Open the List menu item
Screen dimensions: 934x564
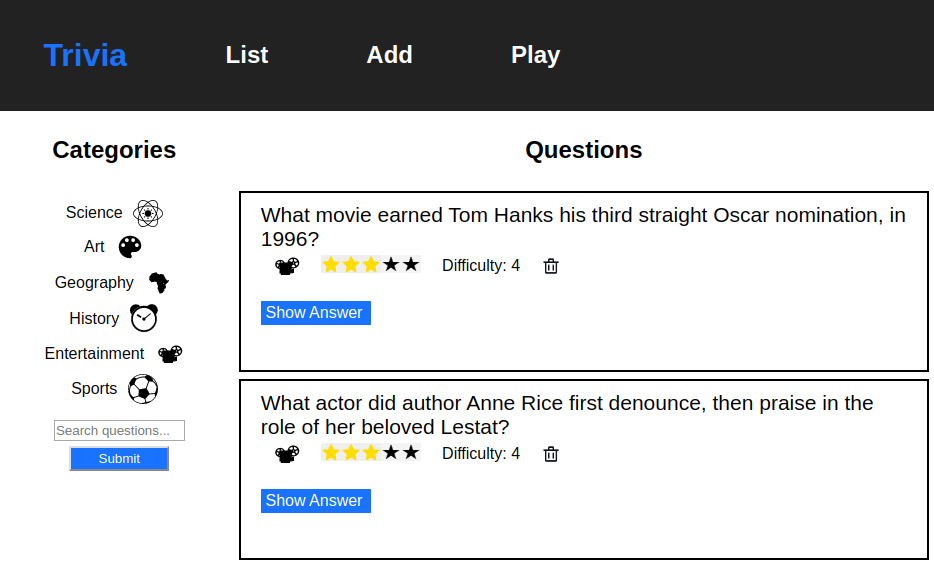pos(247,55)
